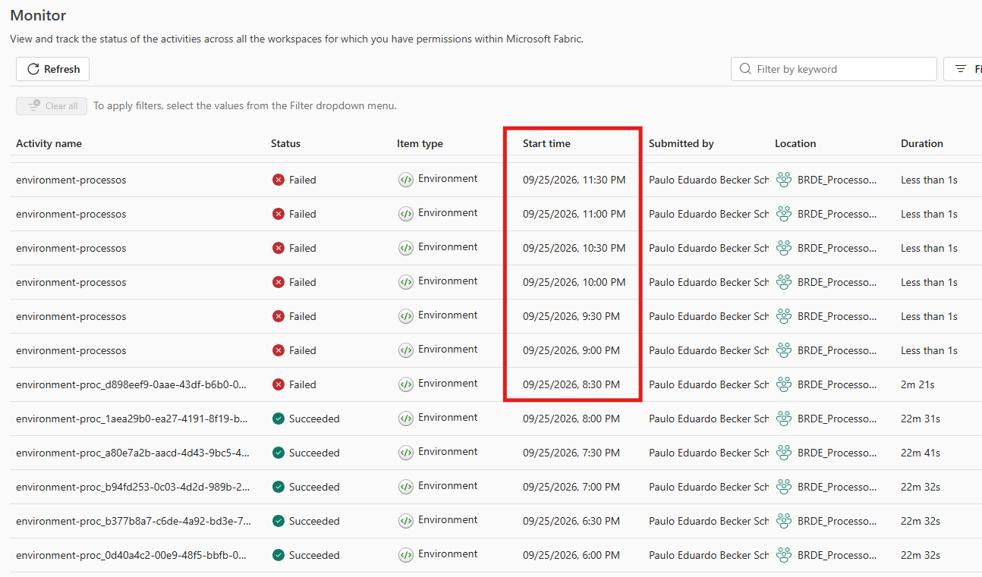Click the start time 09/25/2026, 9:00 PM
982x577 pixels.
coord(571,351)
